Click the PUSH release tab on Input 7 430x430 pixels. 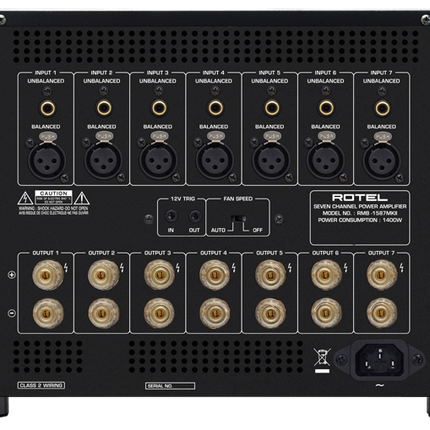tap(382, 136)
